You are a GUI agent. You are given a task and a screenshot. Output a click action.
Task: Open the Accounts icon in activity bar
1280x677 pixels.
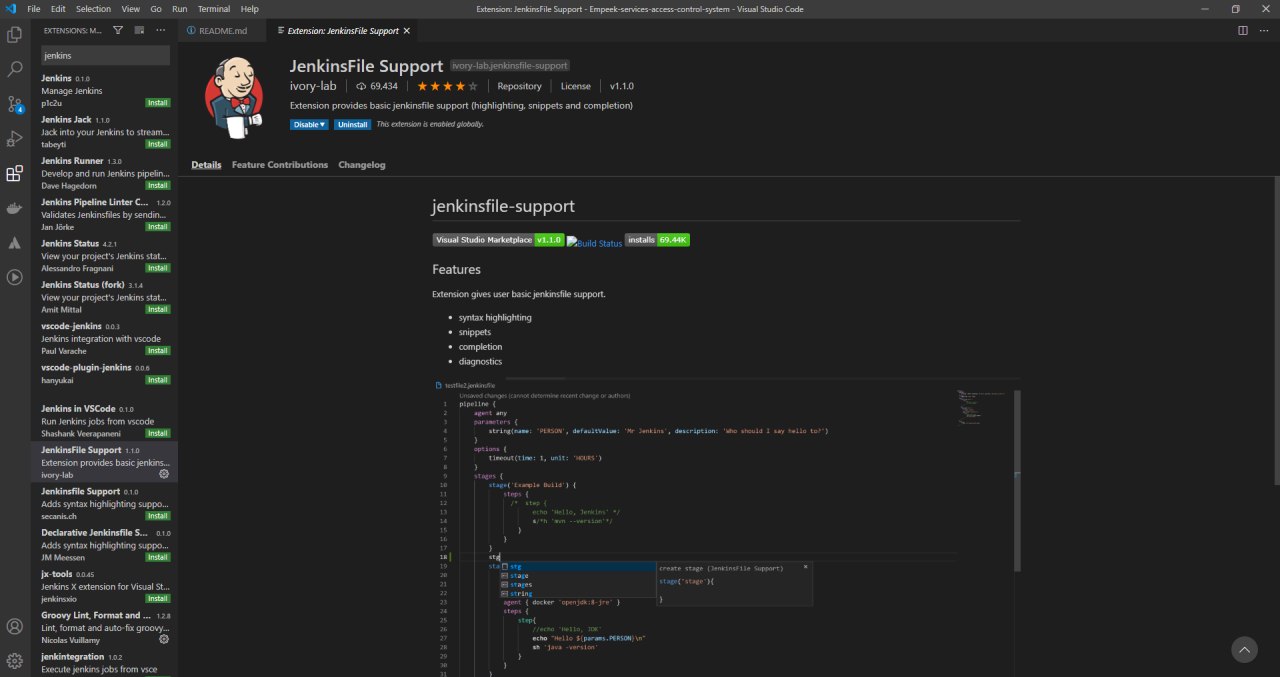15,626
